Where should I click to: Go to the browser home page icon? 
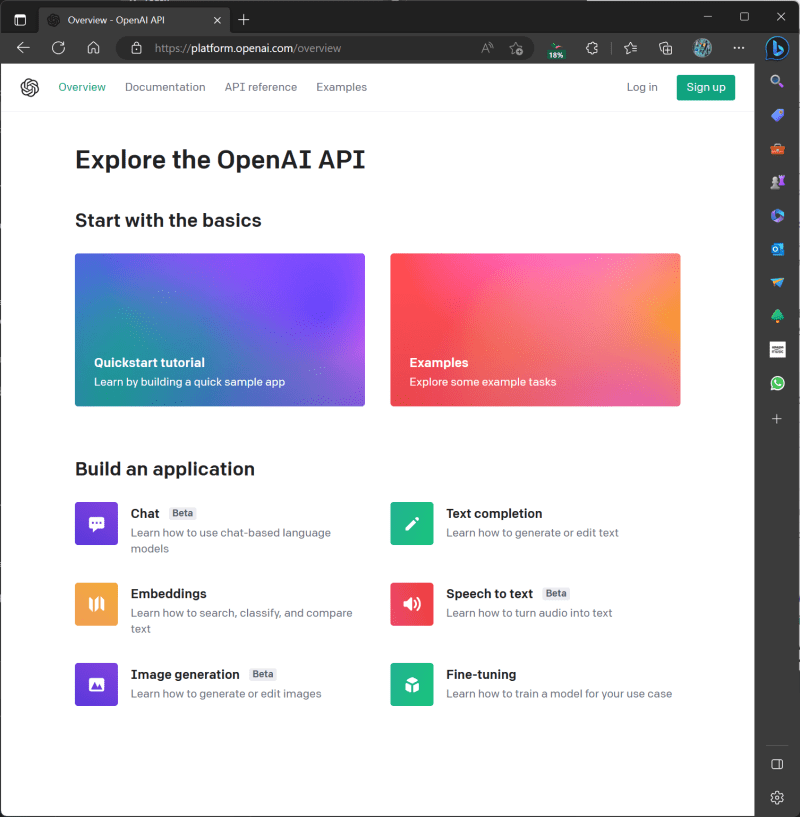coord(93,48)
